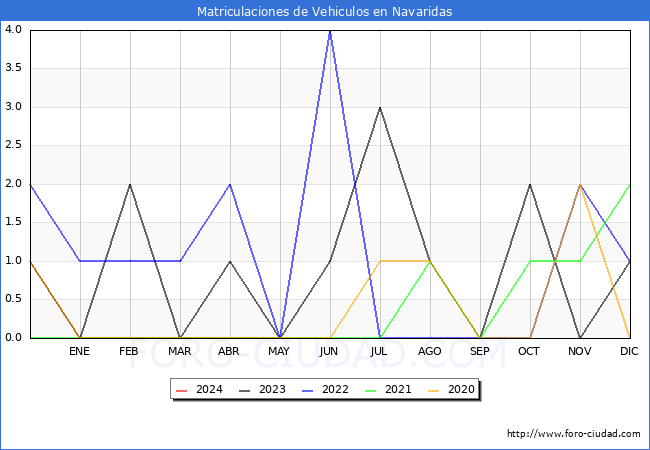
Task: Click the 2021 green line endpoint at DIC
Action: pos(630,185)
